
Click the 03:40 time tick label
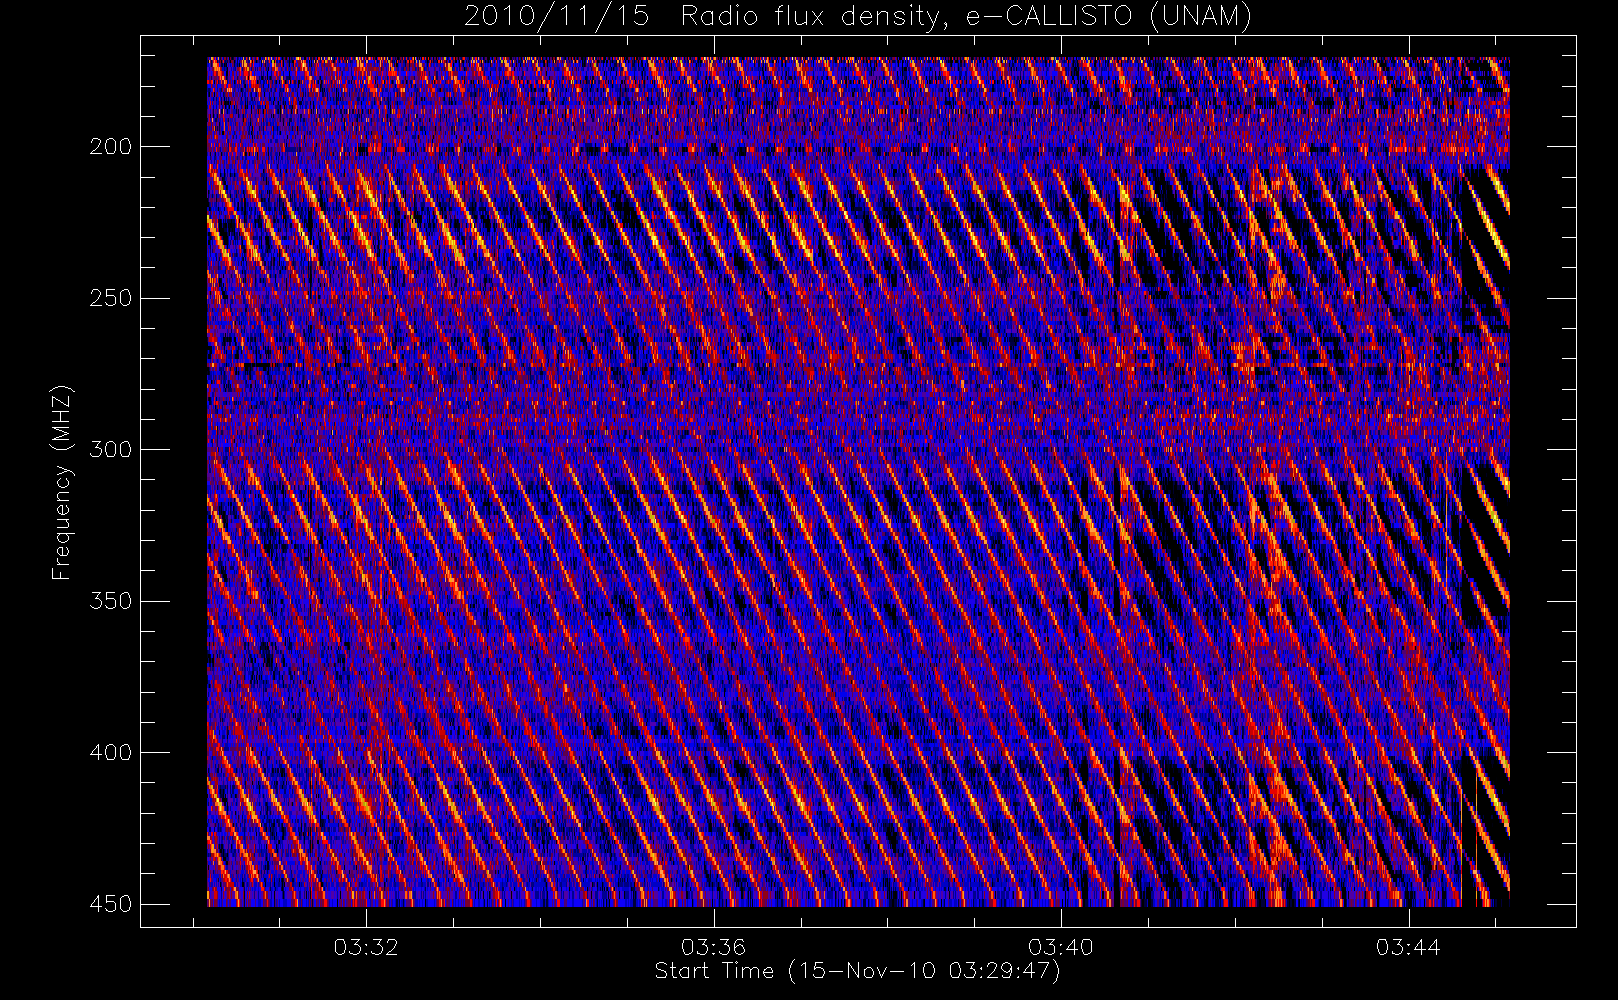[1061, 947]
